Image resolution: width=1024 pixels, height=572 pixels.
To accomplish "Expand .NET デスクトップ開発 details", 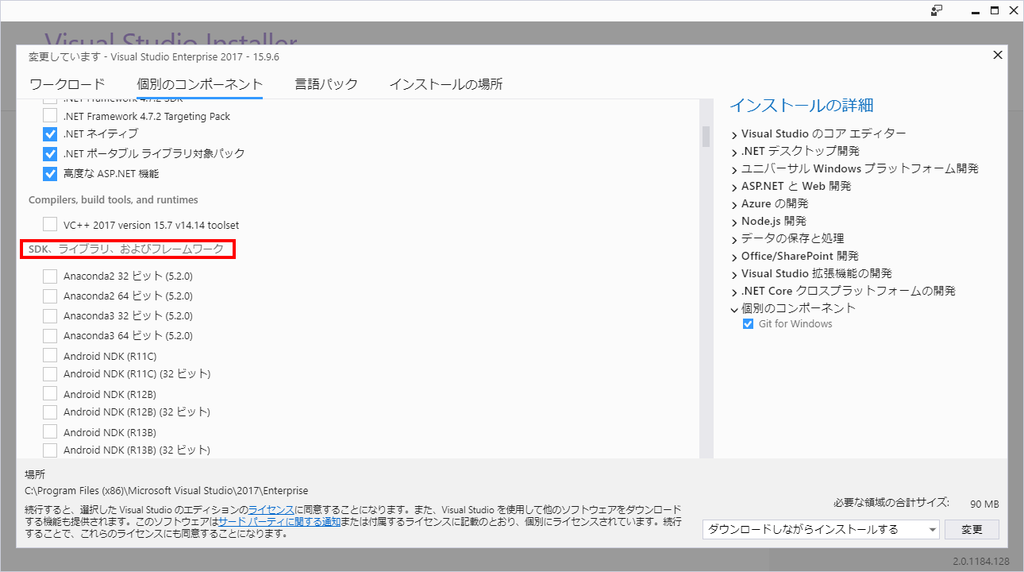I will (x=735, y=153).
